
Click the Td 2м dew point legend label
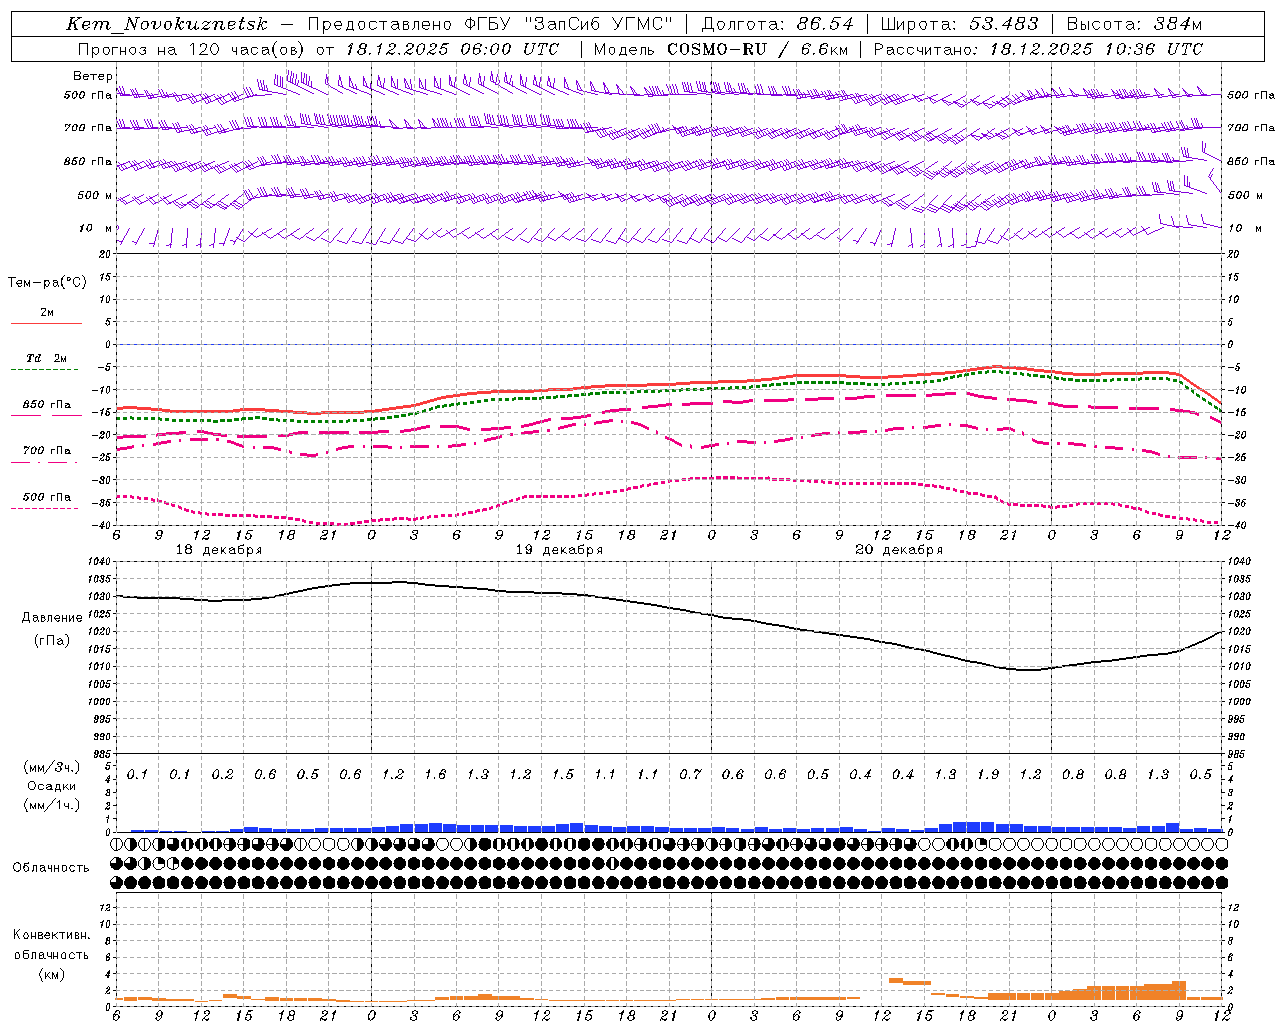(x=47, y=358)
